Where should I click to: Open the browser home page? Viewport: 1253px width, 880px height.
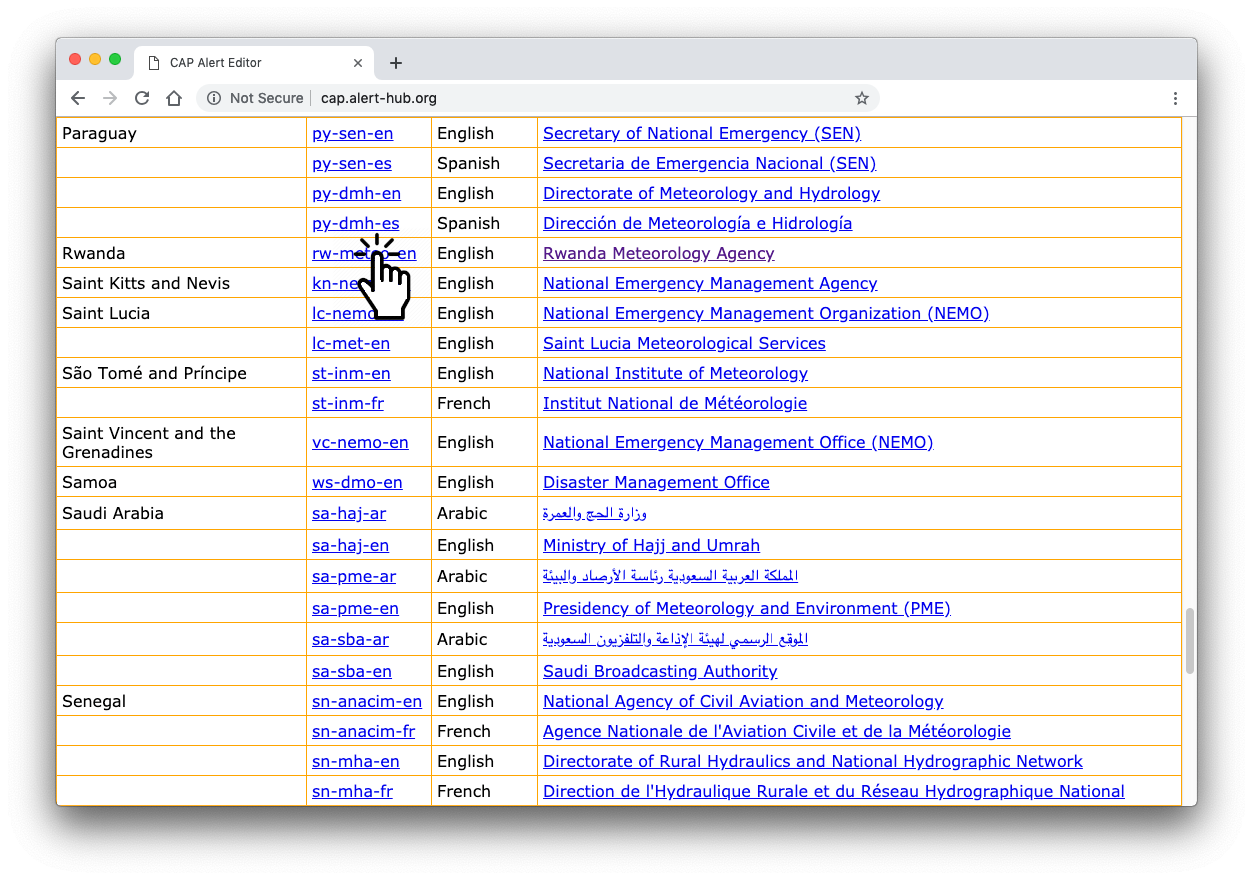174,98
